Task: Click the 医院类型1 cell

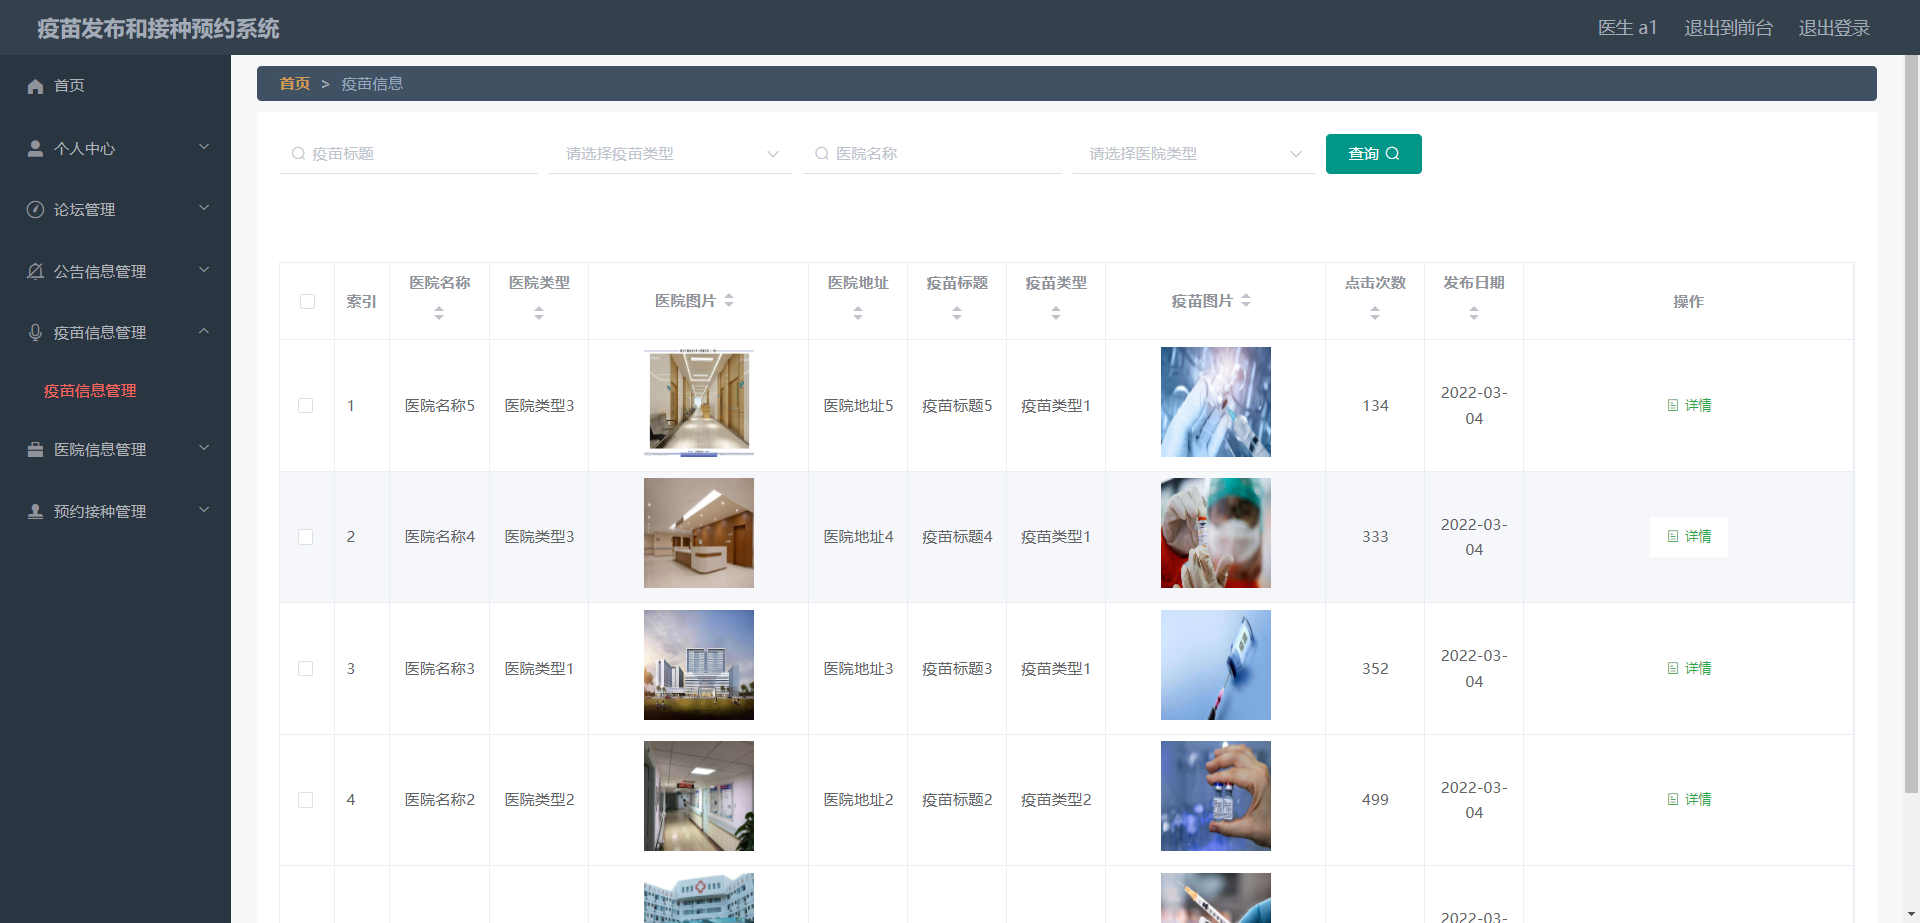Action: 539,669
